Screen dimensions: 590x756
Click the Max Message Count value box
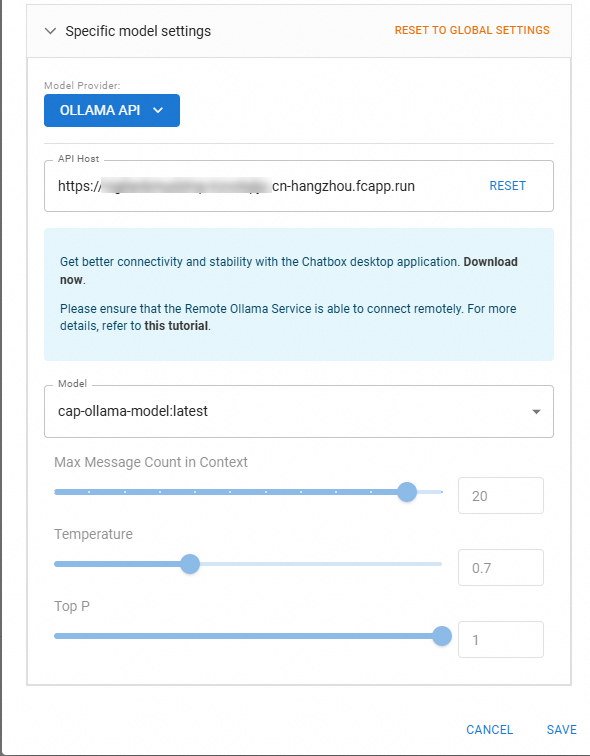pyautogui.click(x=500, y=496)
